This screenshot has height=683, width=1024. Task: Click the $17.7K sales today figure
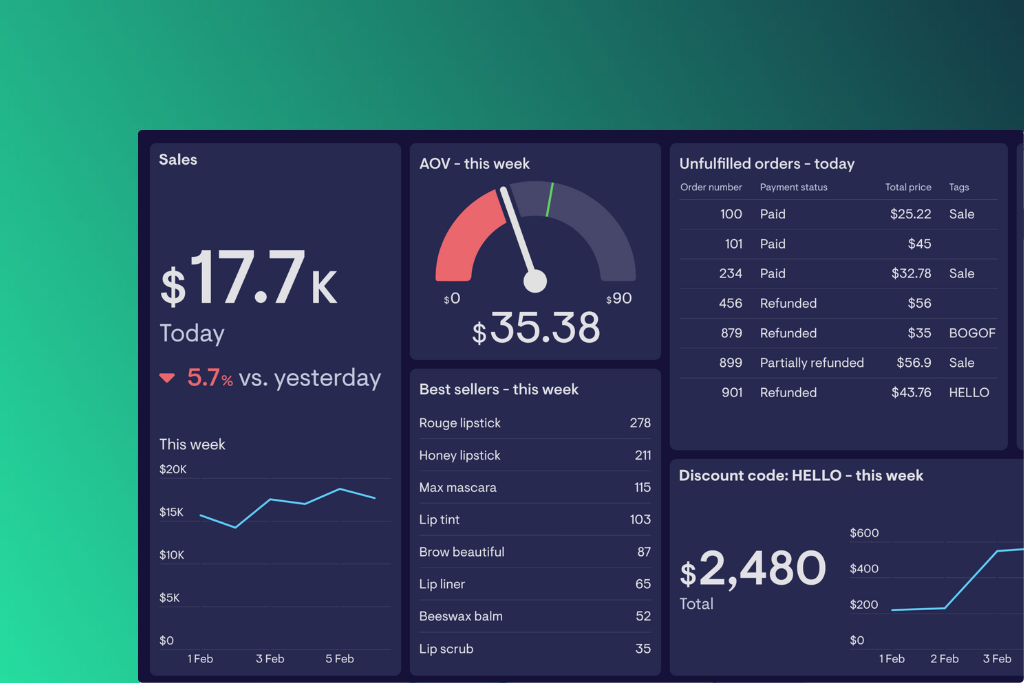[249, 280]
